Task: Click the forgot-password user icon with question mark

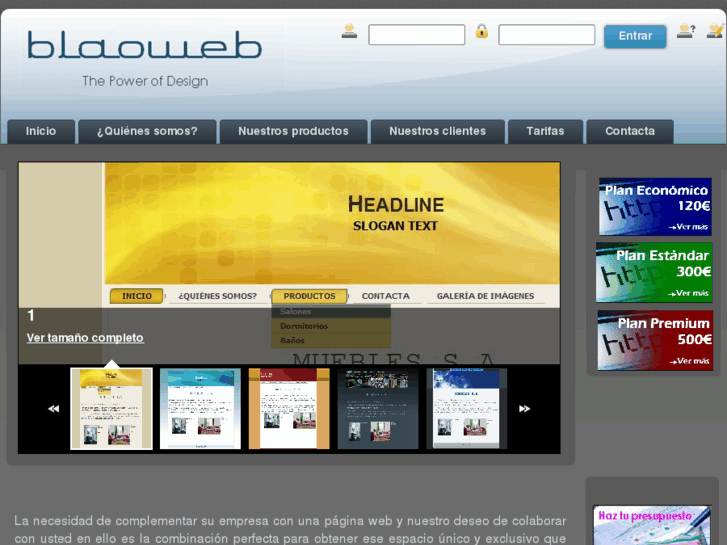Action: click(686, 31)
